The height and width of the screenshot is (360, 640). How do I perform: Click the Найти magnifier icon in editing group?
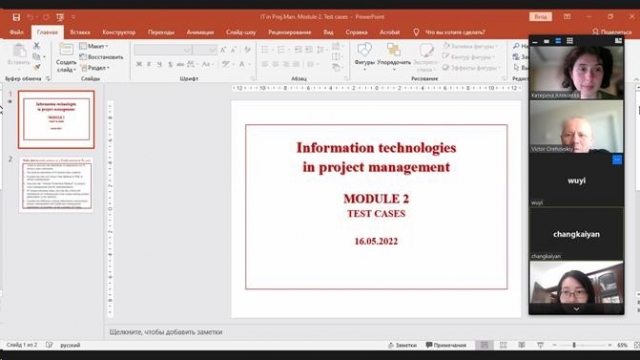pos(516,46)
